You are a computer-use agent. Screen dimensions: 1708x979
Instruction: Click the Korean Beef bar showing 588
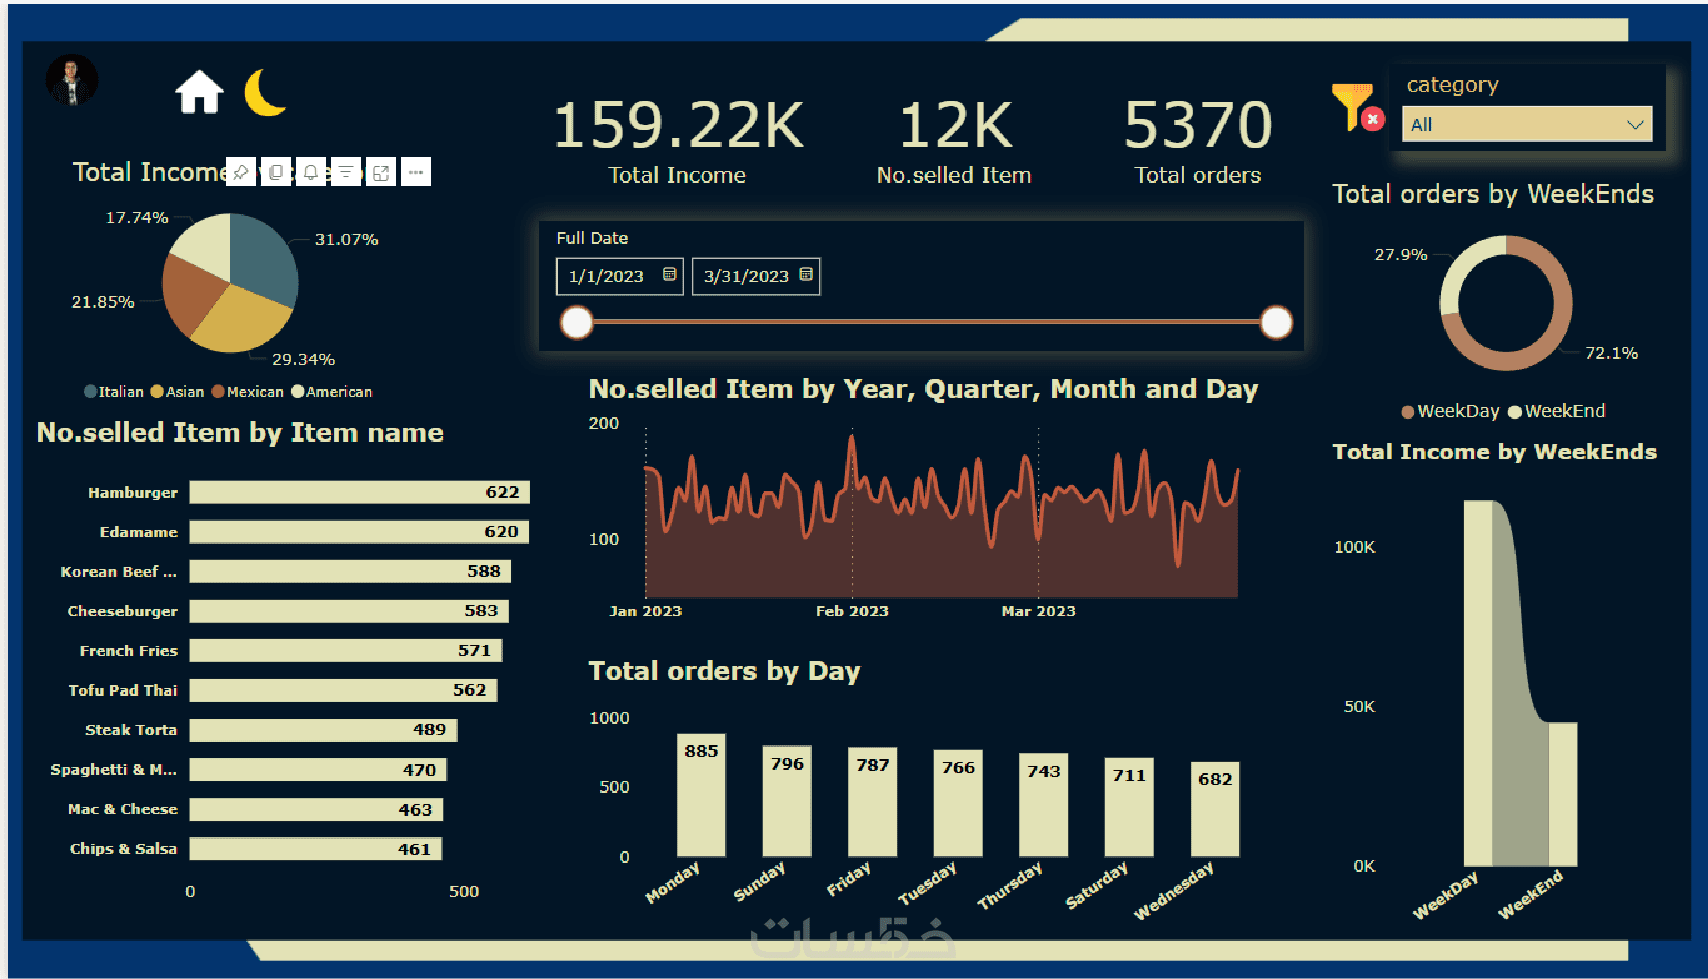pyautogui.click(x=350, y=571)
